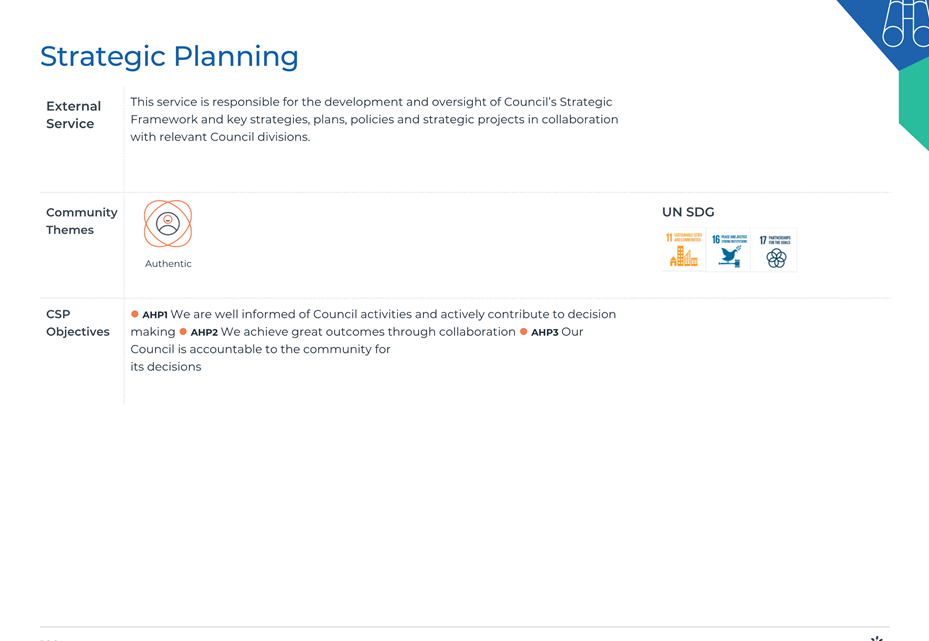Viewport: 929px width, 641px height.
Task: Click the service description paragraph
Action: tap(374, 119)
